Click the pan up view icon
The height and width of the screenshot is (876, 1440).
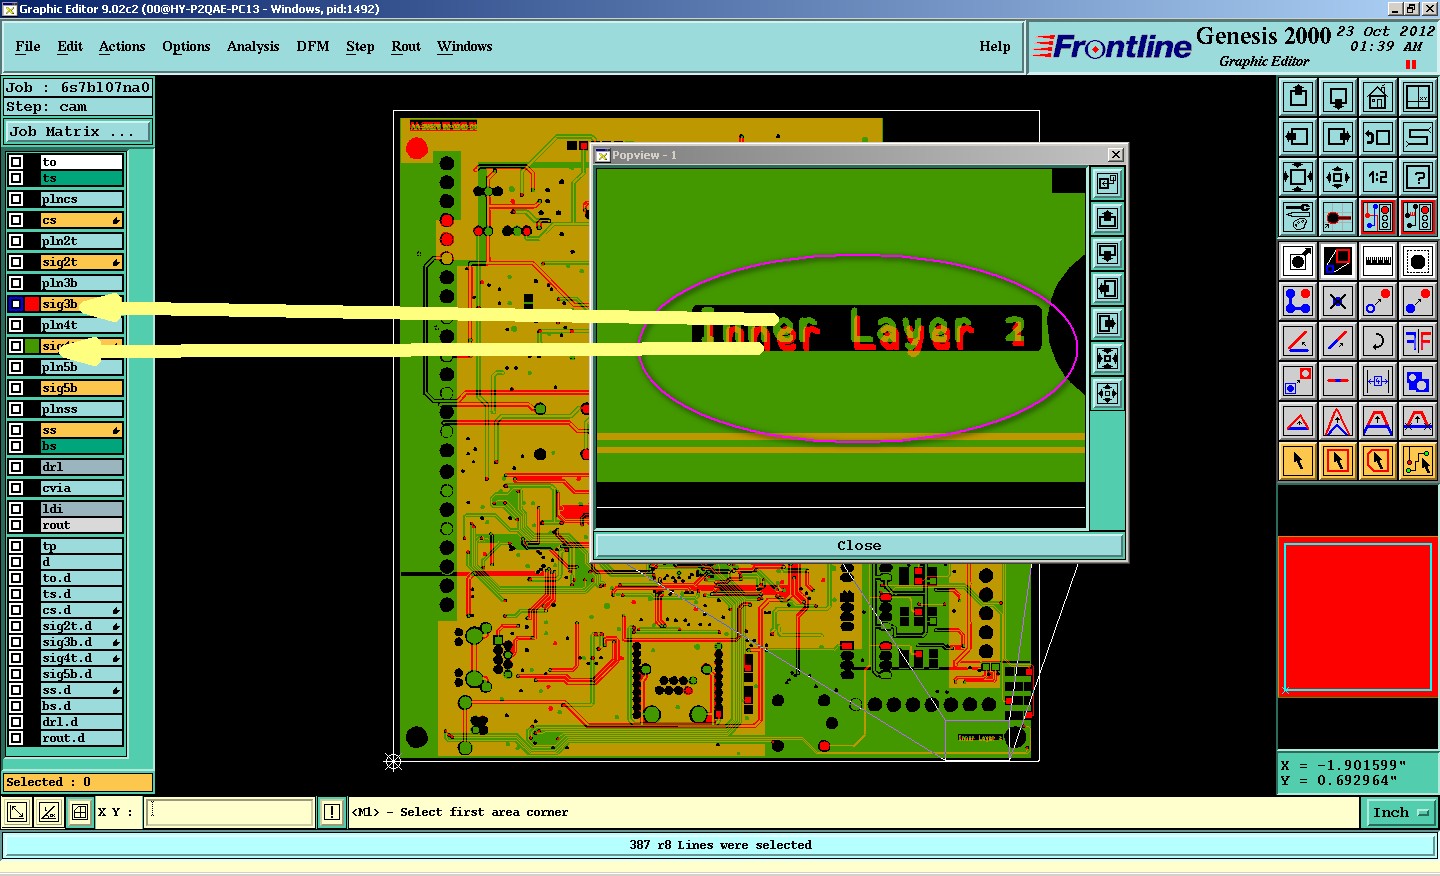pos(1298,97)
